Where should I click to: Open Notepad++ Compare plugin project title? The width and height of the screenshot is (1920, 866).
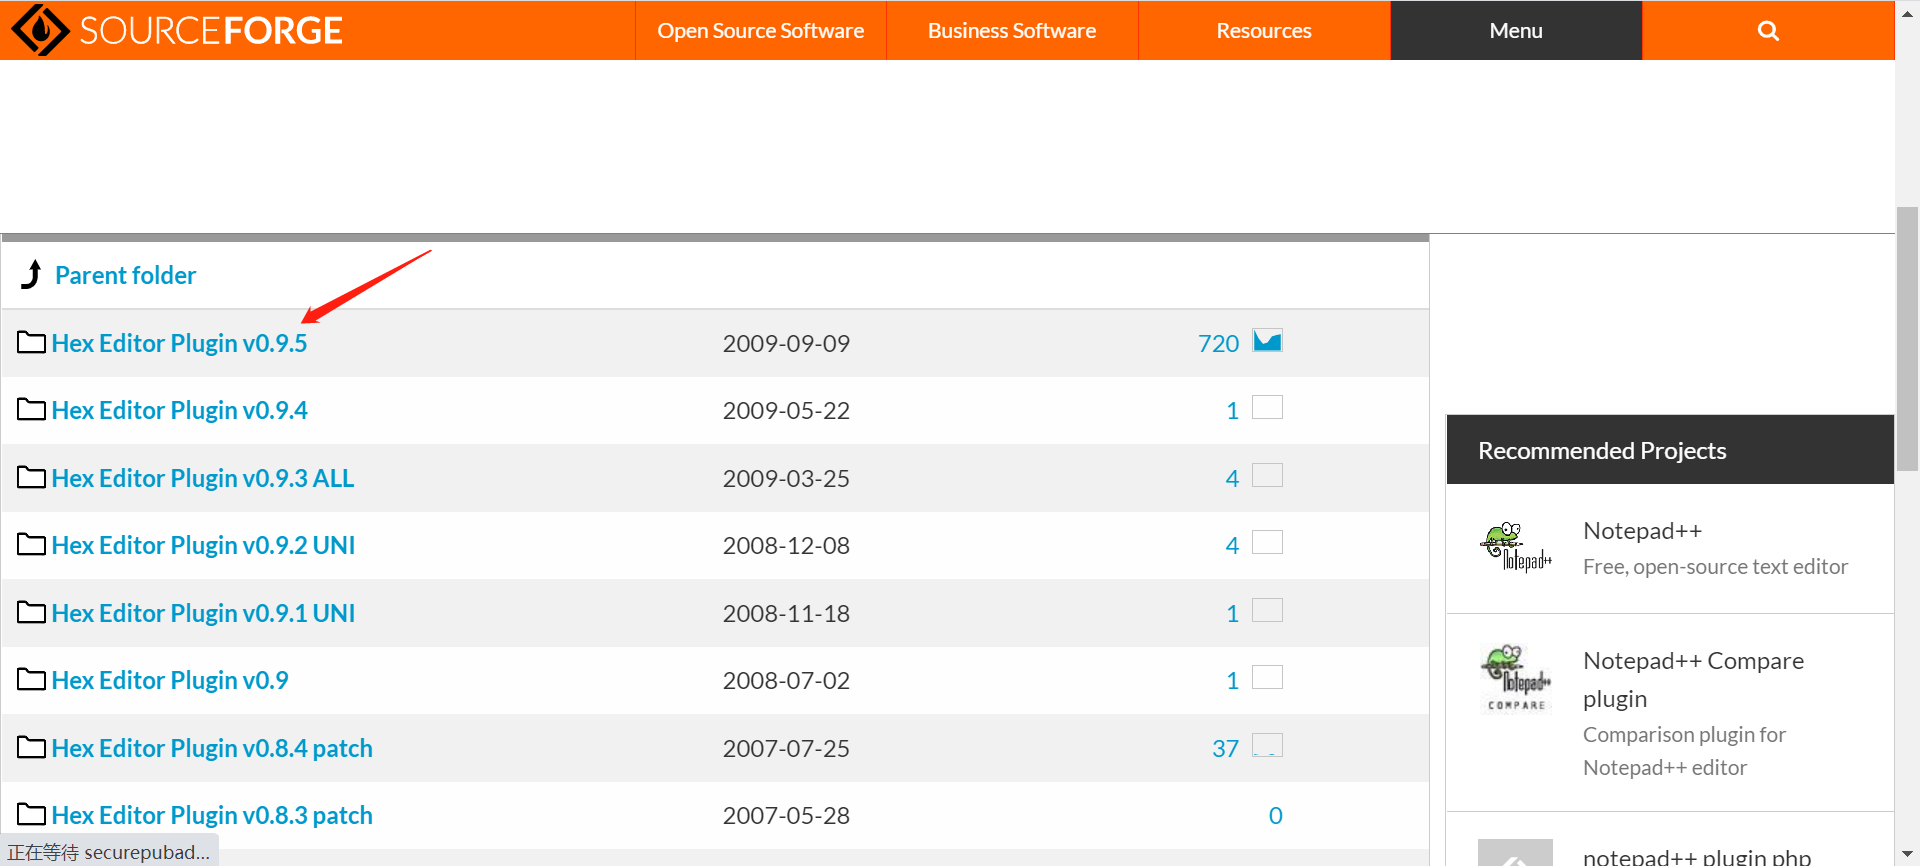pos(1693,679)
